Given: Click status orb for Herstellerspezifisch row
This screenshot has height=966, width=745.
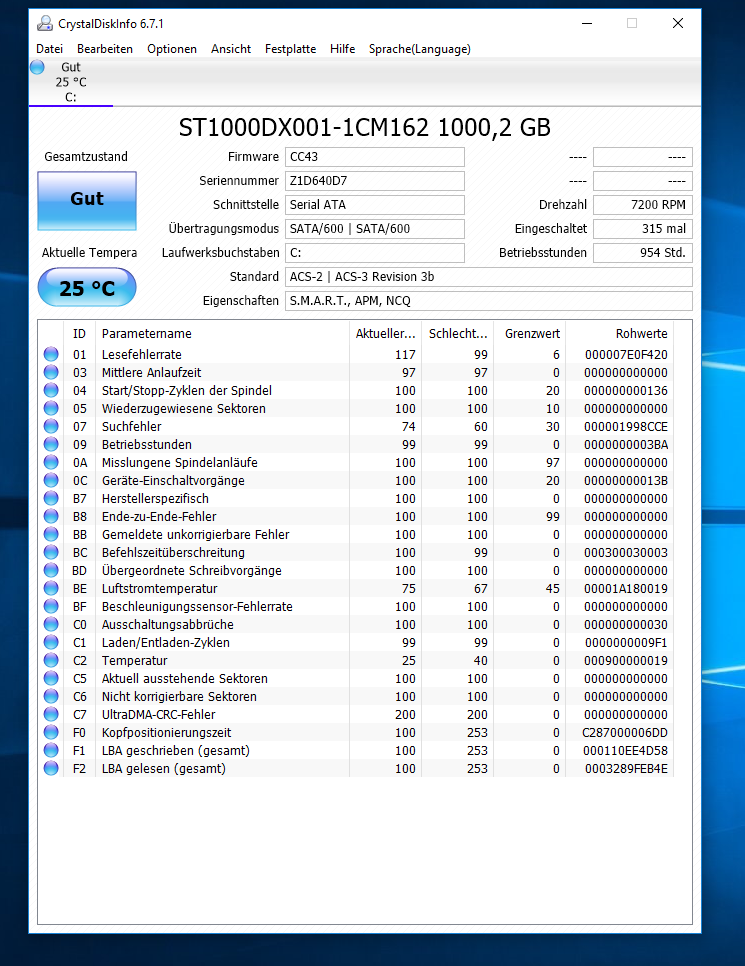Looking at the screenshot, I should click(51, 498).
